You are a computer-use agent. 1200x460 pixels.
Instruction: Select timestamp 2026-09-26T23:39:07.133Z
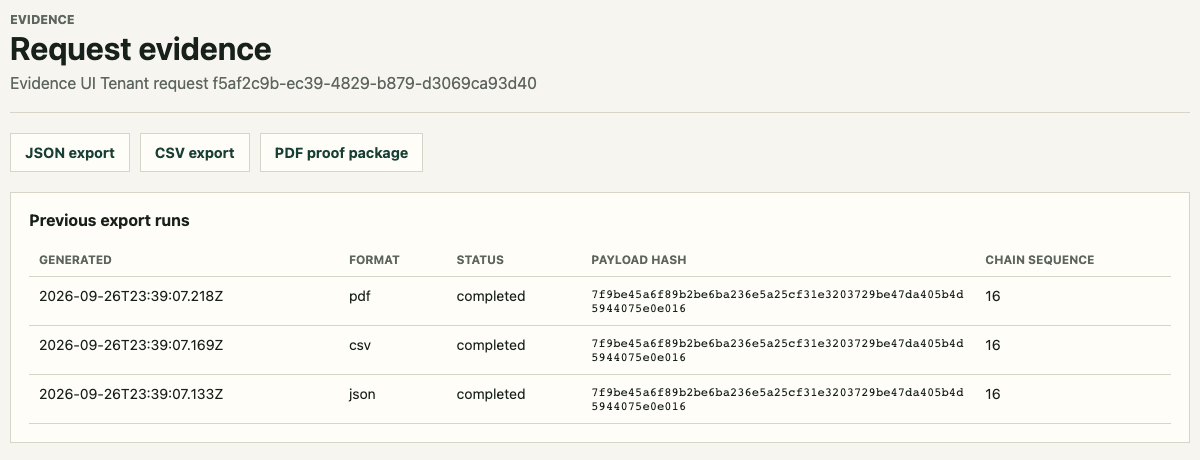tap(131, 394)
